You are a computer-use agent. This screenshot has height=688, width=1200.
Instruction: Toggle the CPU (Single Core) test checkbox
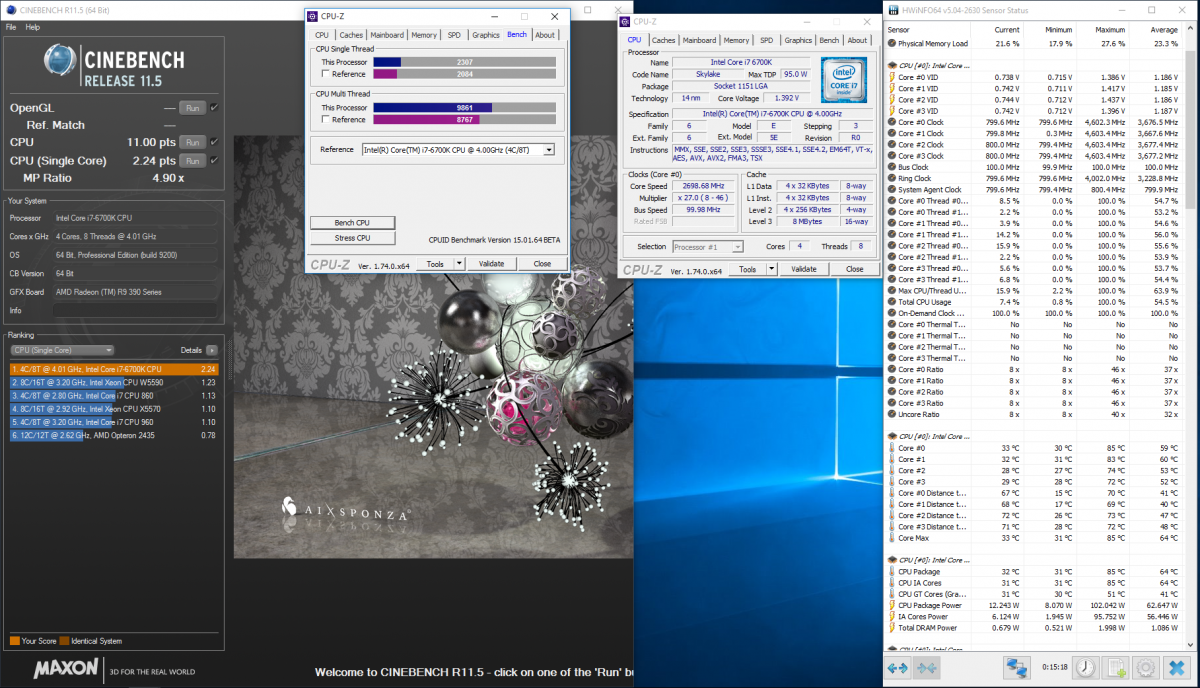pos(213,160)
